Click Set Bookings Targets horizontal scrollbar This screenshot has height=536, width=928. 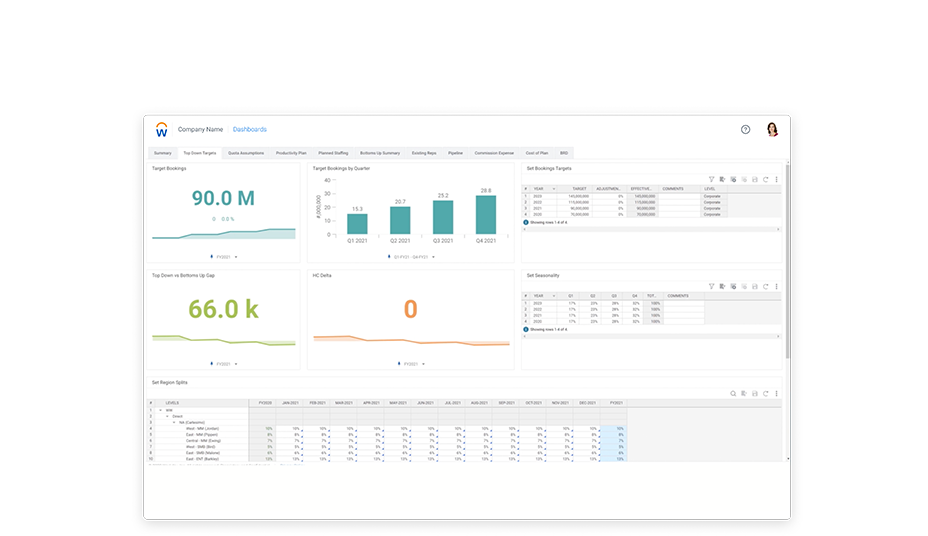click(651, 229)
